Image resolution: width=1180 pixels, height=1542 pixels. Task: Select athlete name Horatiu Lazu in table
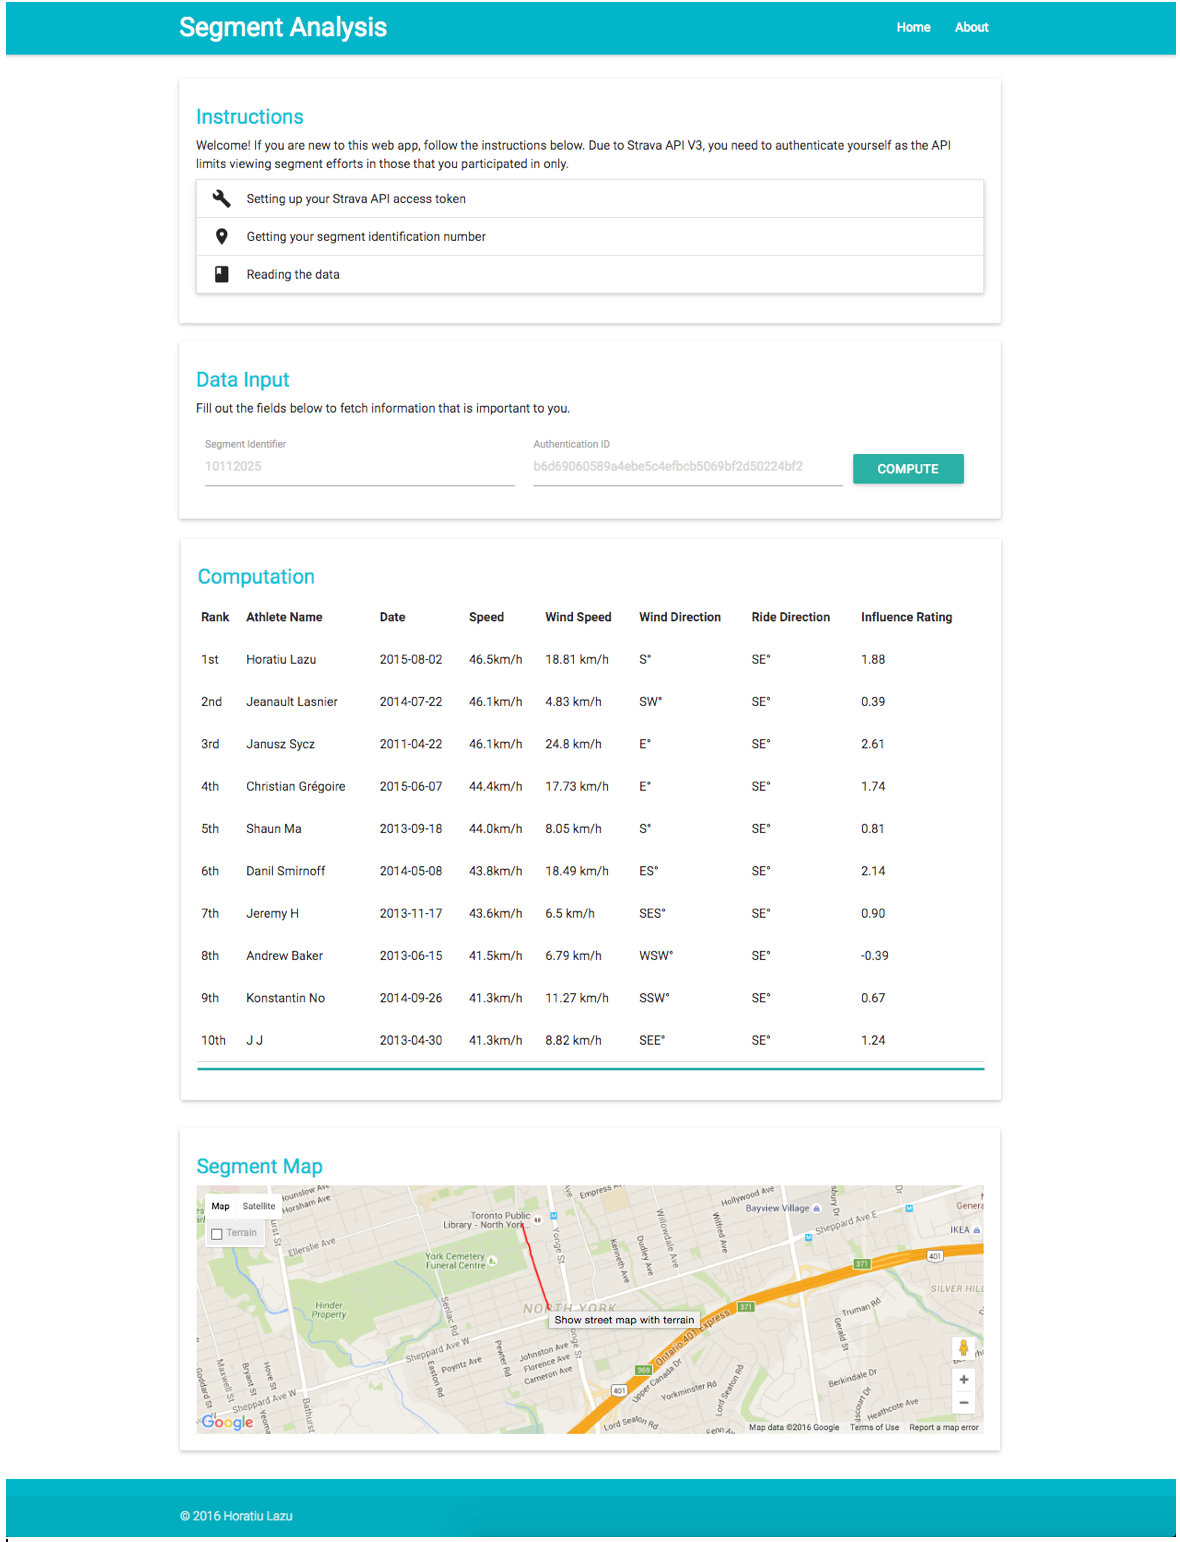point(281,660)
